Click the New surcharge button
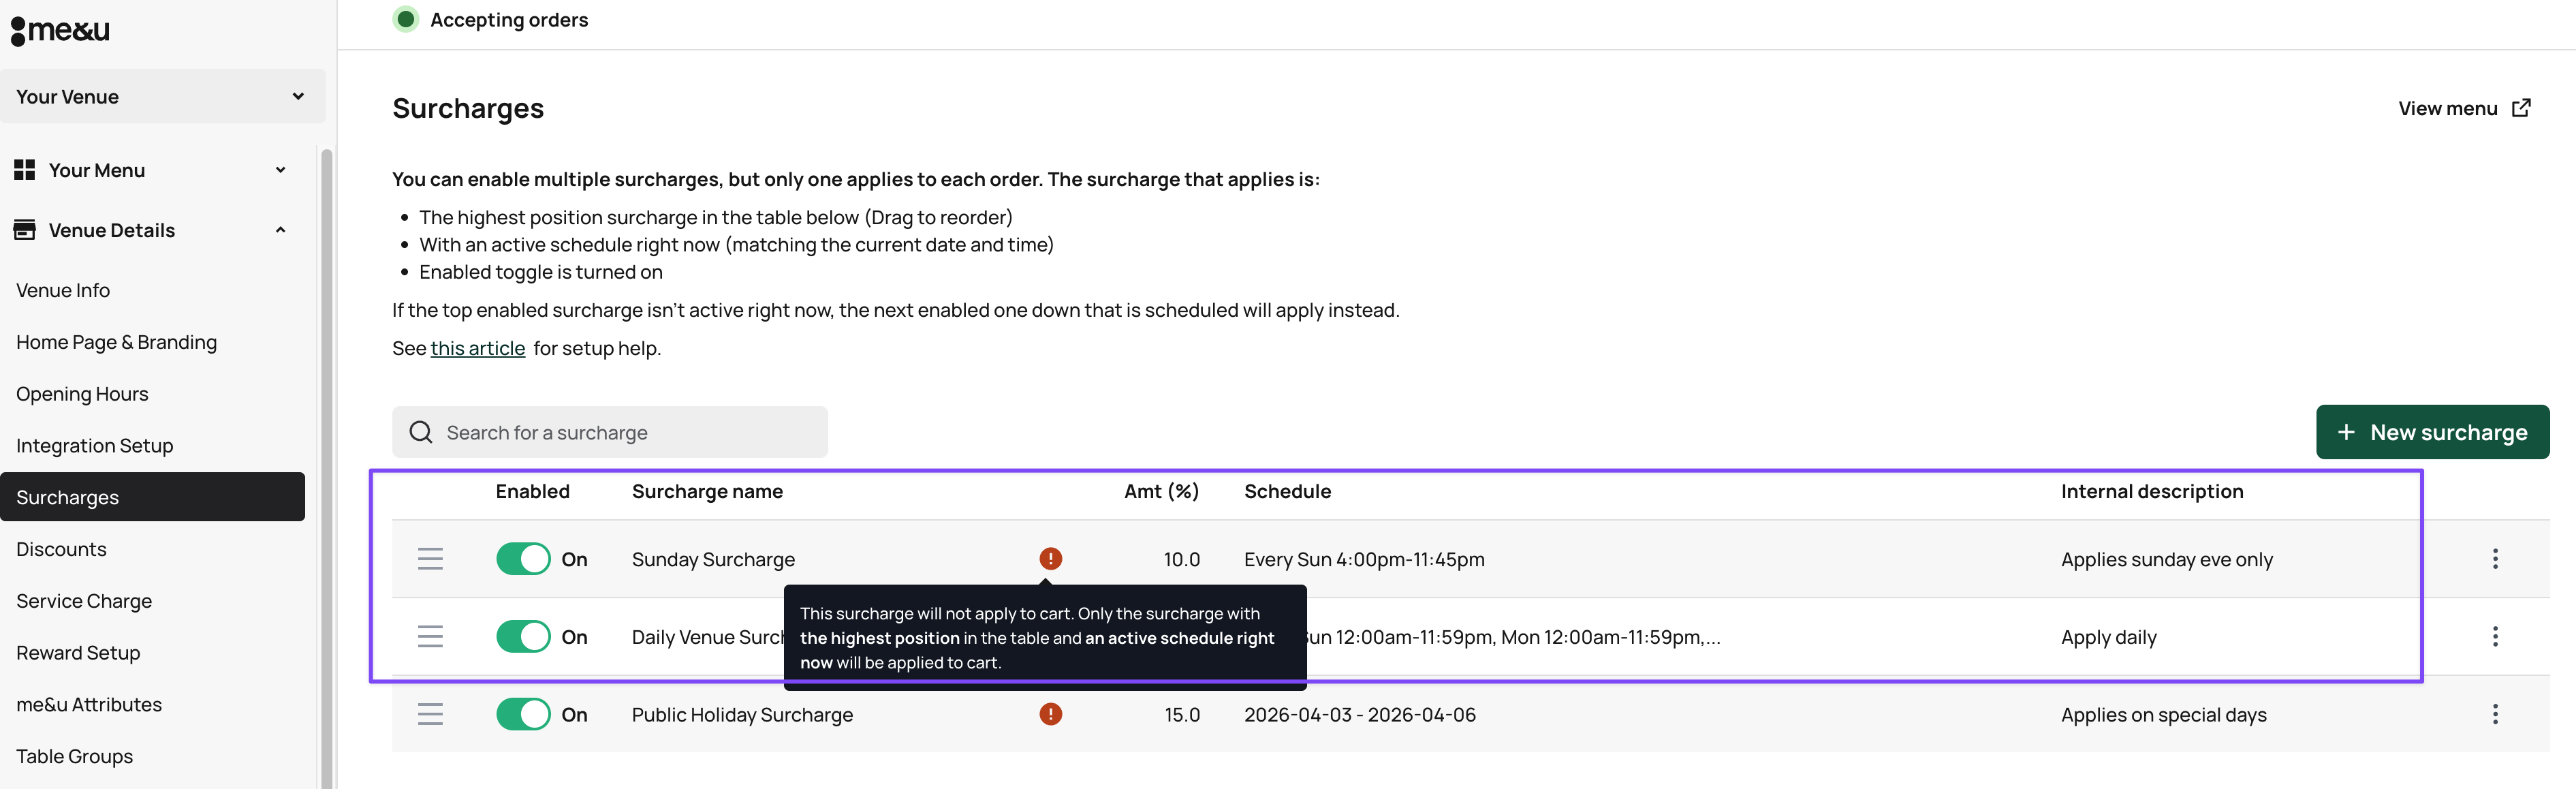The width and height of the screenshot is (2576, 789). [2431, 432]
